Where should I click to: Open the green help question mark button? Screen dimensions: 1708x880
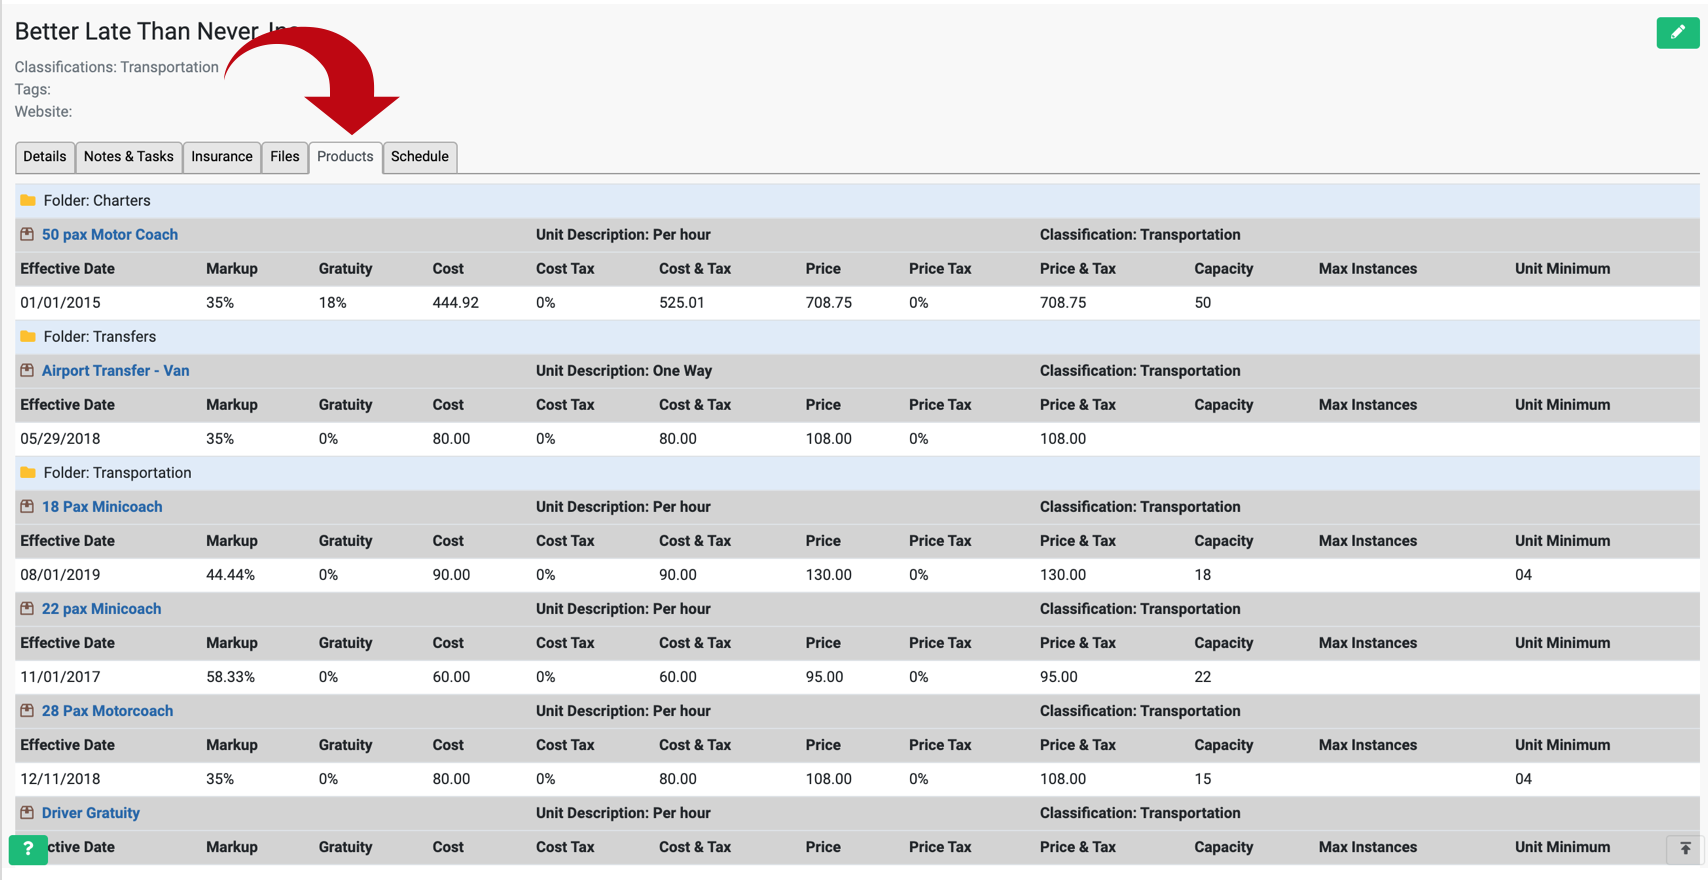pos(28,849)
